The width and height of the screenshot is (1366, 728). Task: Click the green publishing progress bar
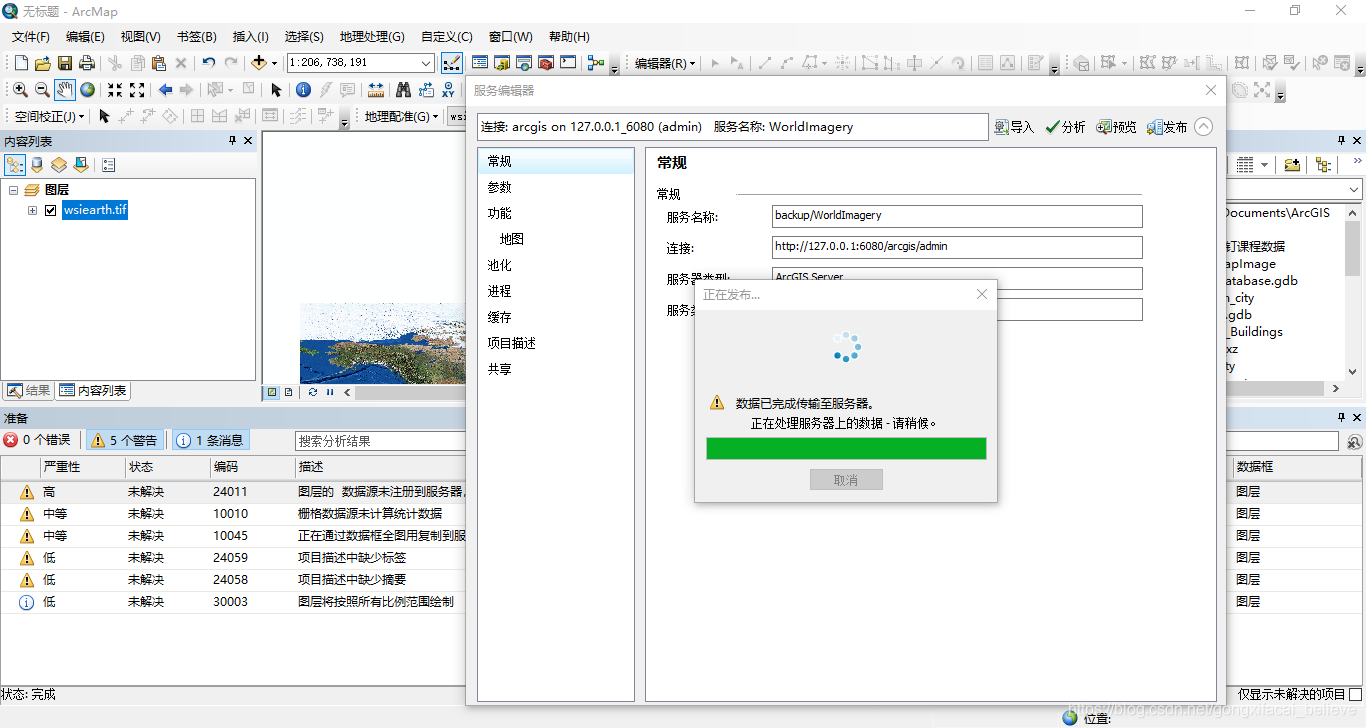[846, 448]
